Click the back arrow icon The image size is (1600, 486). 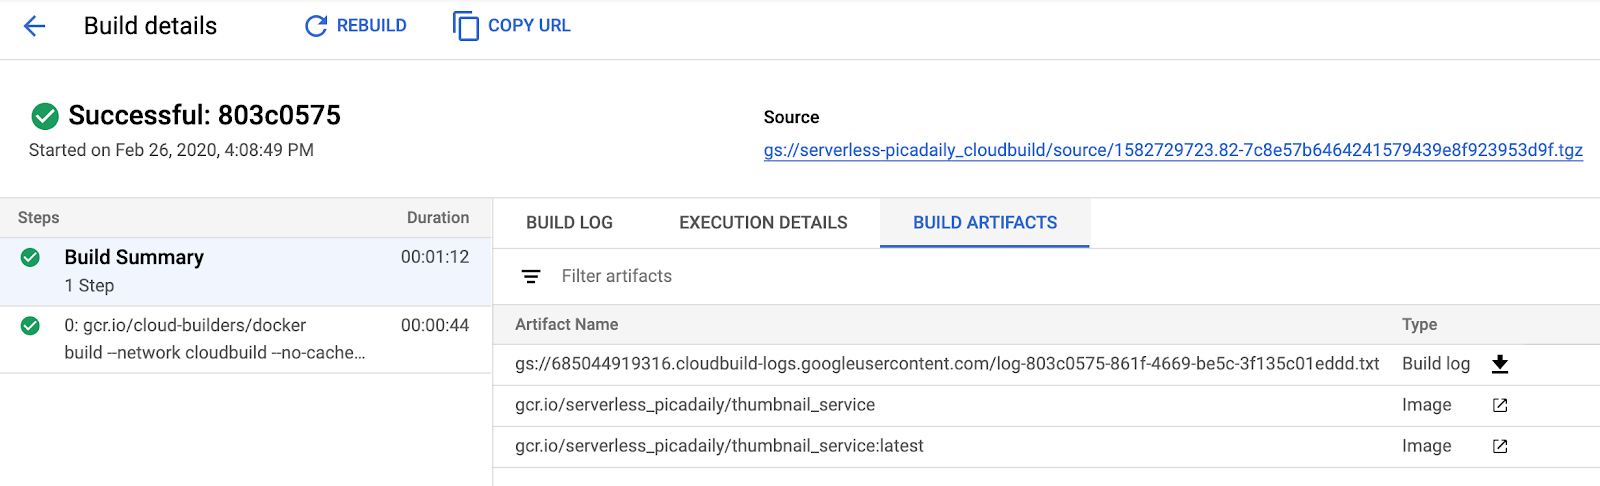point(34,26)
